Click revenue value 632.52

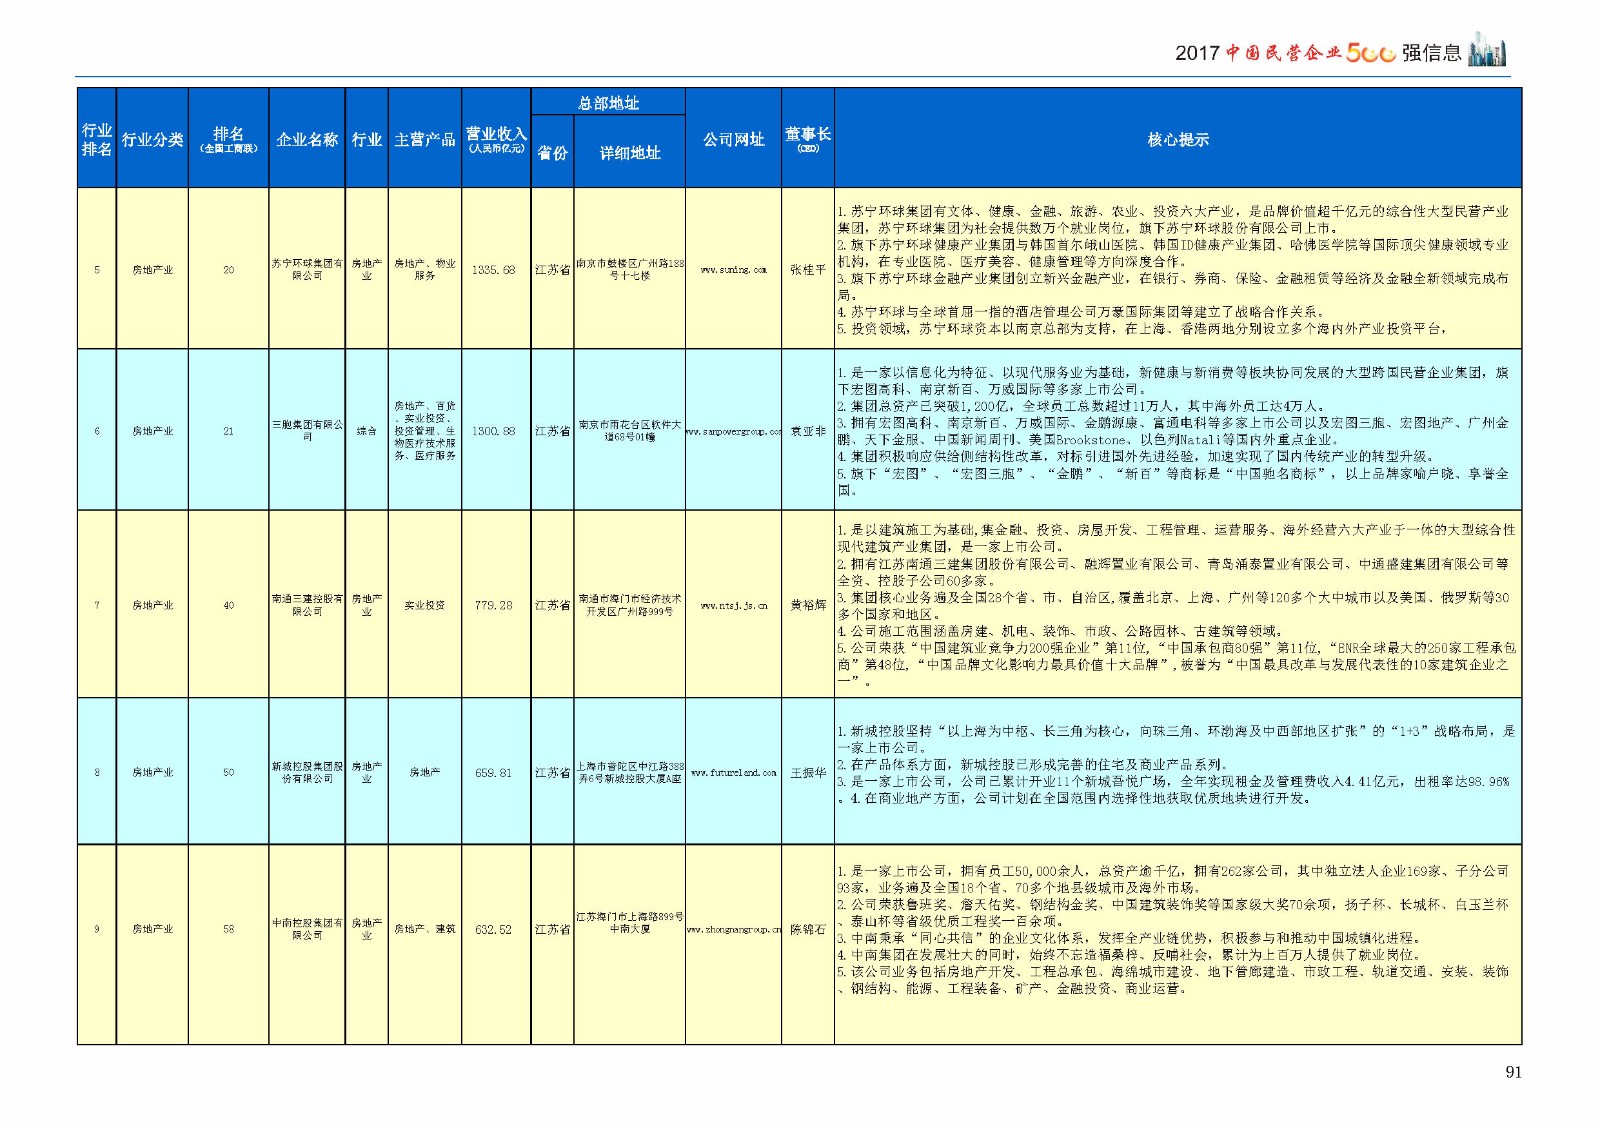pos(494,929)
